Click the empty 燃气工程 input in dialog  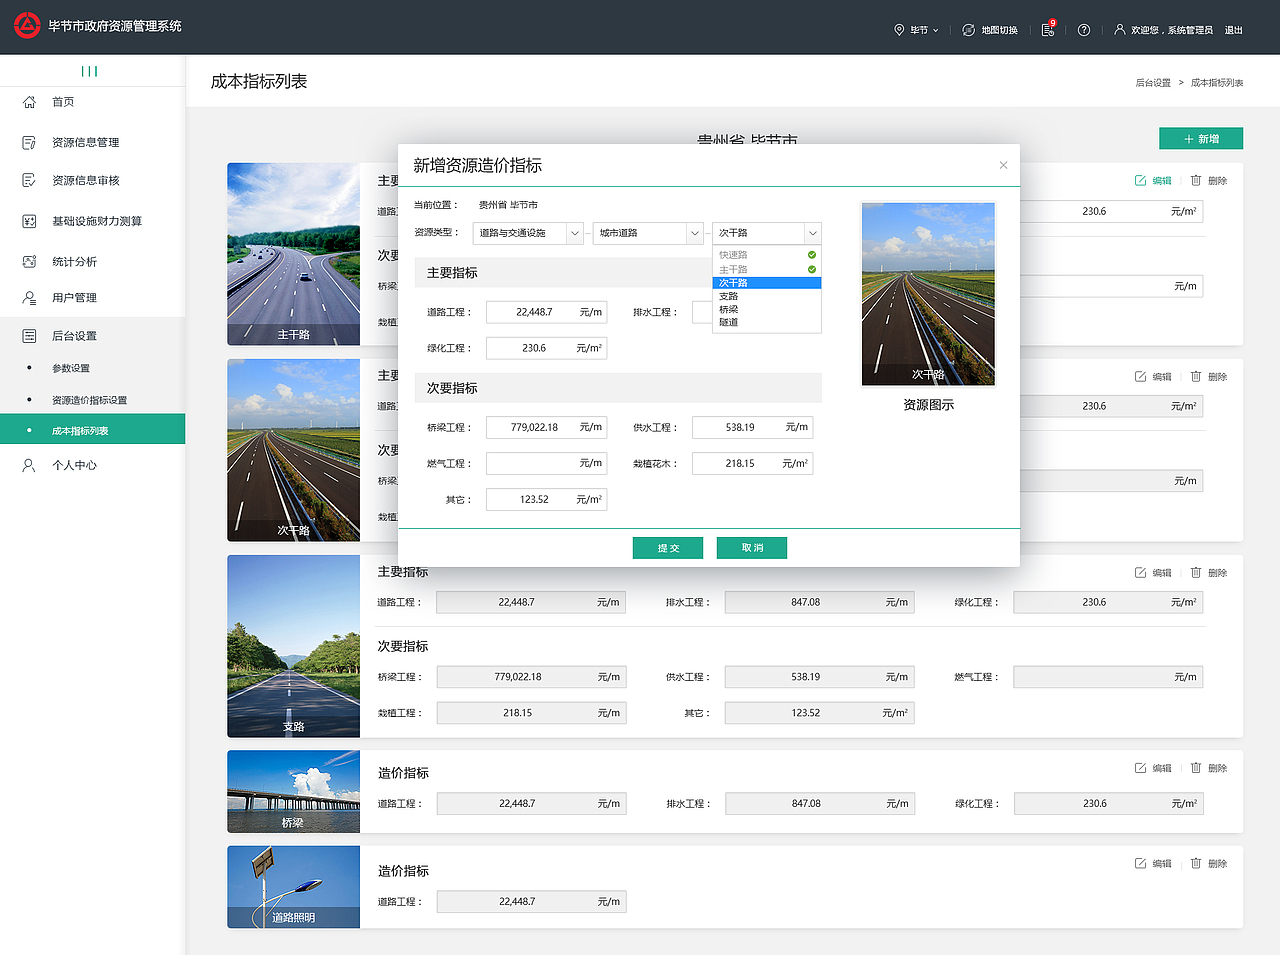point(546,463)
